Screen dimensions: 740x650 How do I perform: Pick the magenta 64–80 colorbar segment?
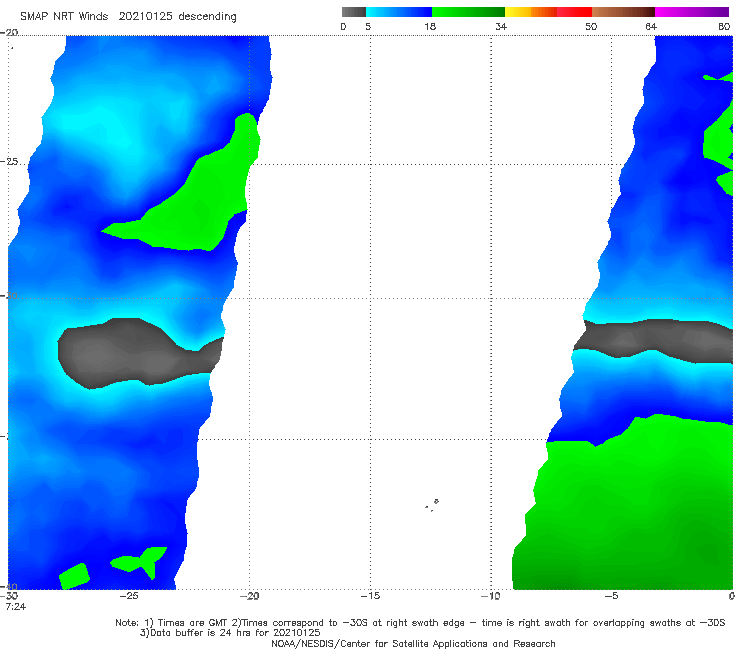click(692, 12)
